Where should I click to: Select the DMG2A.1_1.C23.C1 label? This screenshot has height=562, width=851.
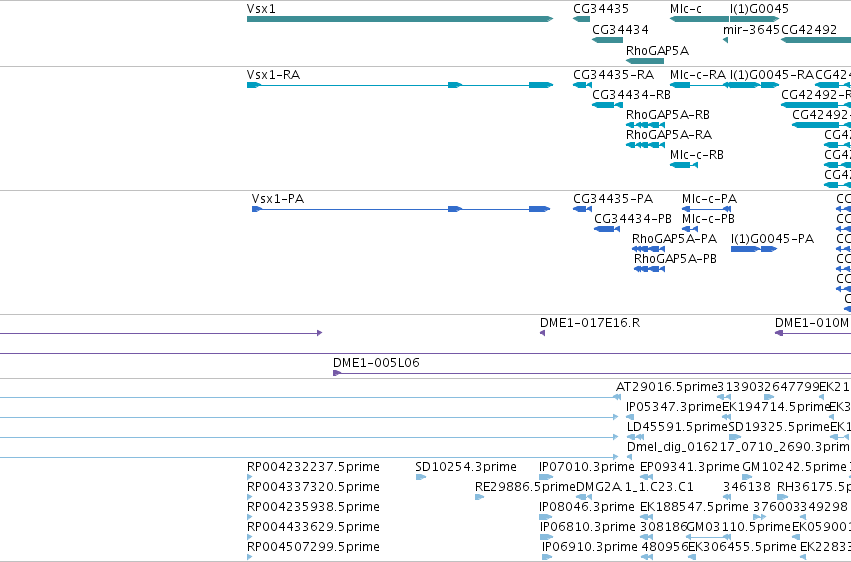(634, 487)
